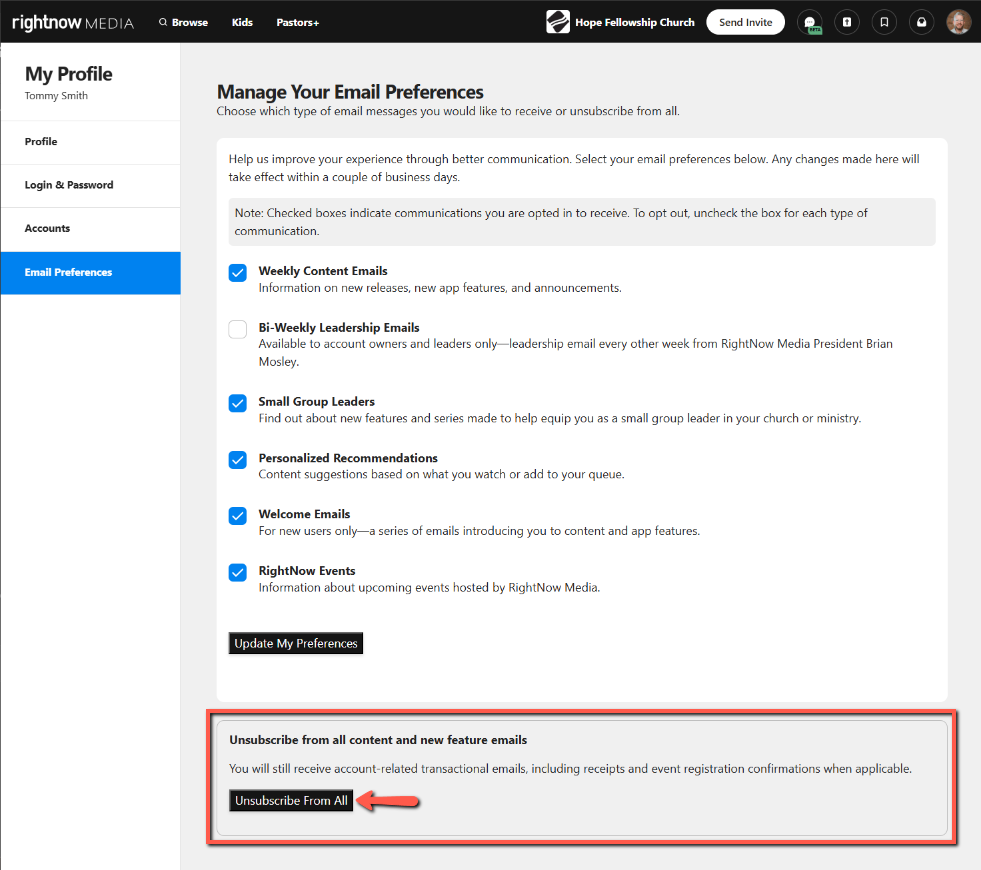Screen dimensions: 981x870
Task: Click the Bible icon in top bar
Action: point(846,22)
